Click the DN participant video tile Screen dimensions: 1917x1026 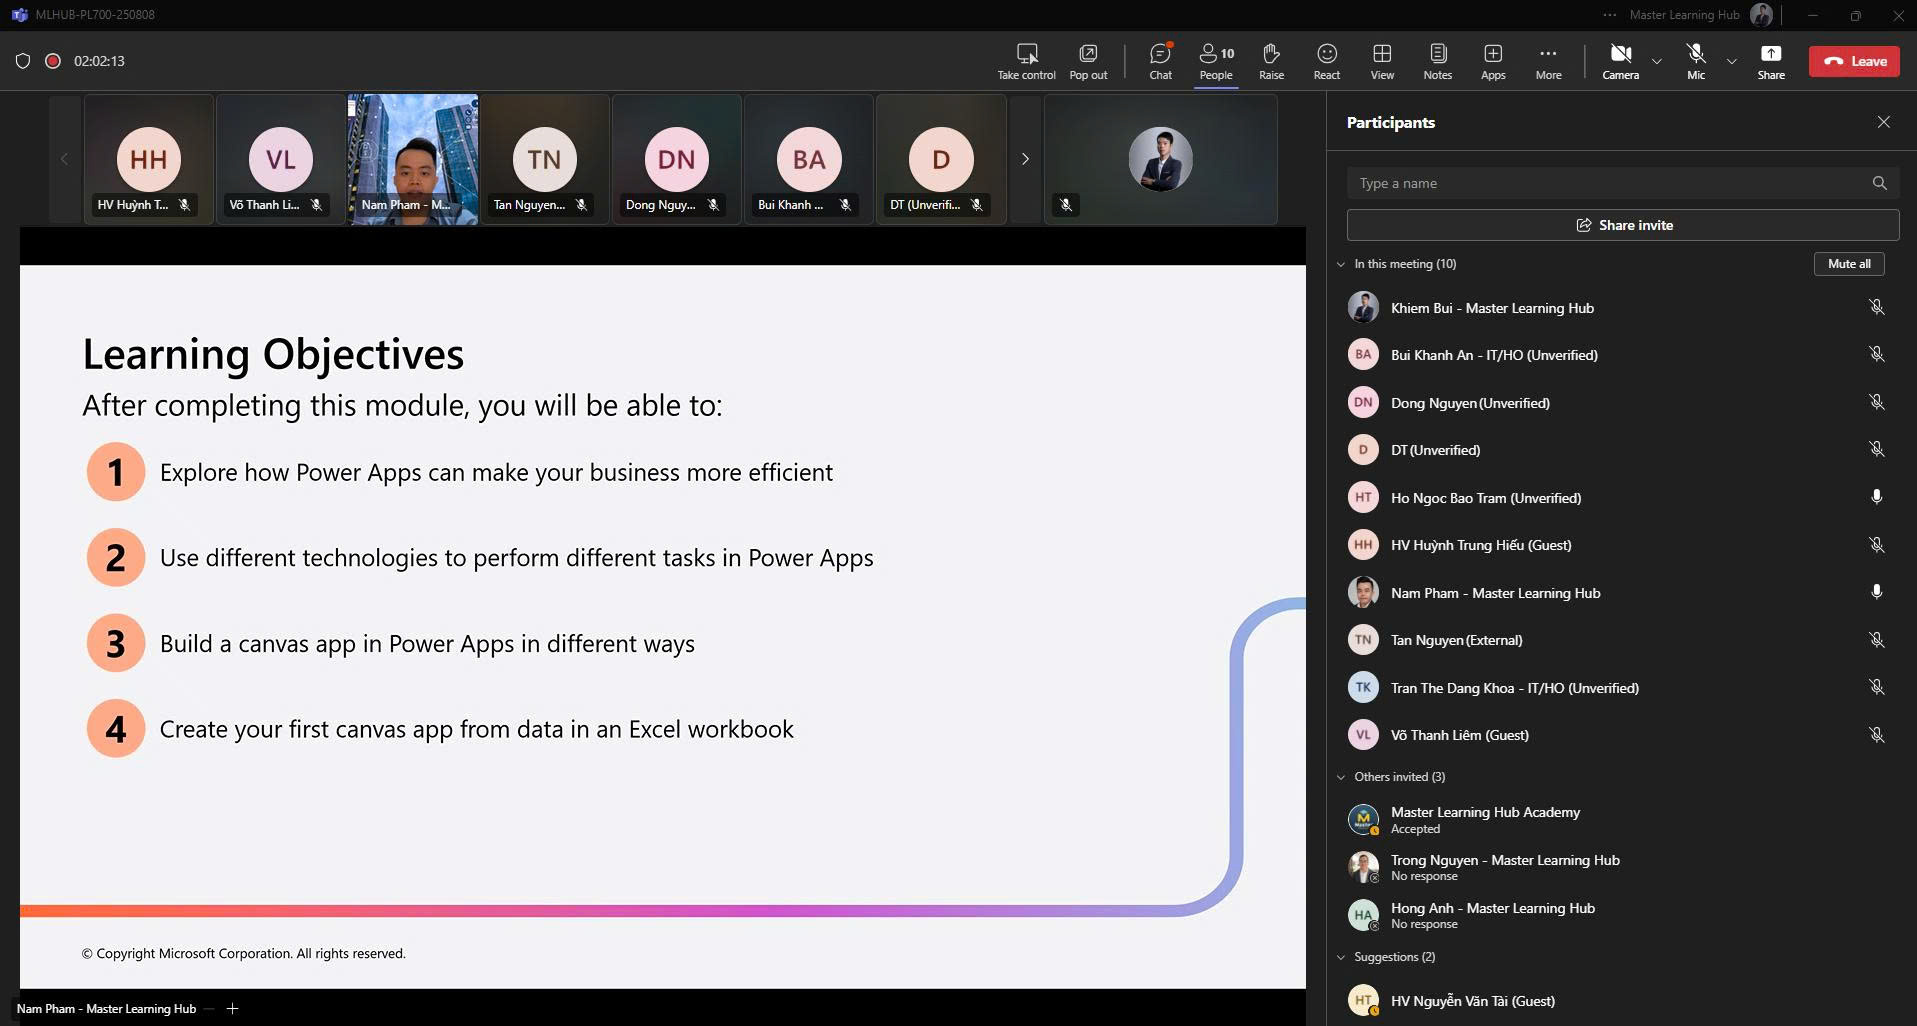(x=677, y=159)
